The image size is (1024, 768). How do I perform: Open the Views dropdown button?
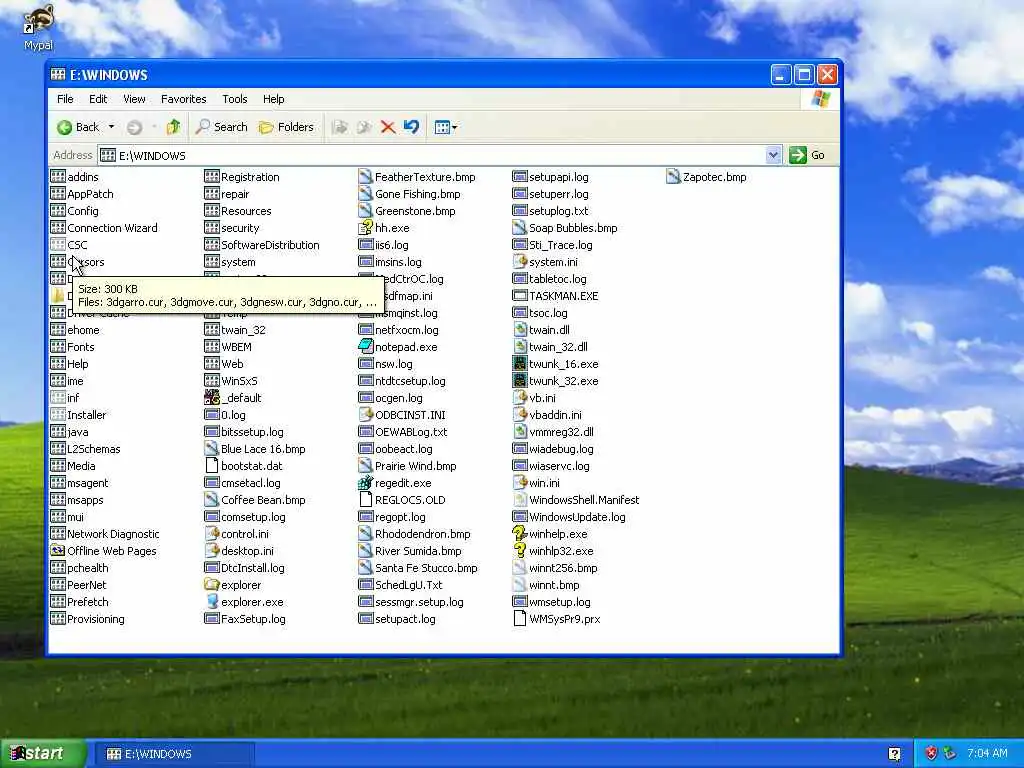445,127
